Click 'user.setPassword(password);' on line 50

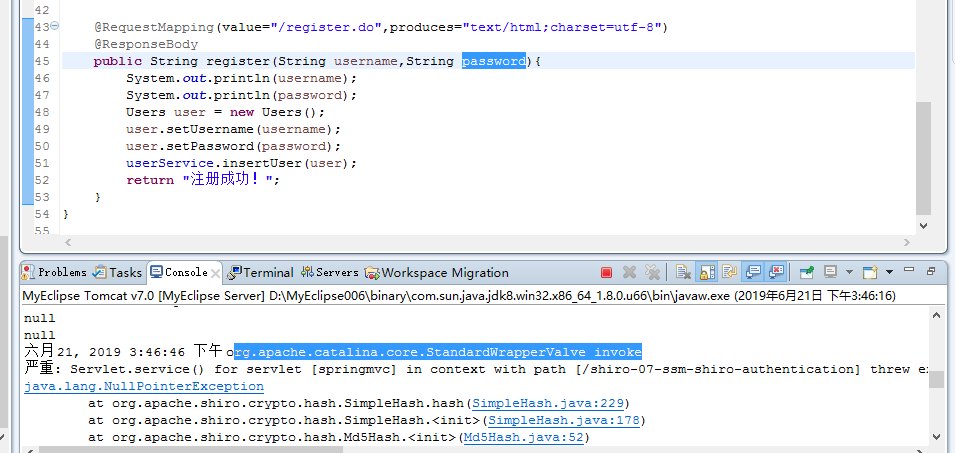tap(233, 146)
